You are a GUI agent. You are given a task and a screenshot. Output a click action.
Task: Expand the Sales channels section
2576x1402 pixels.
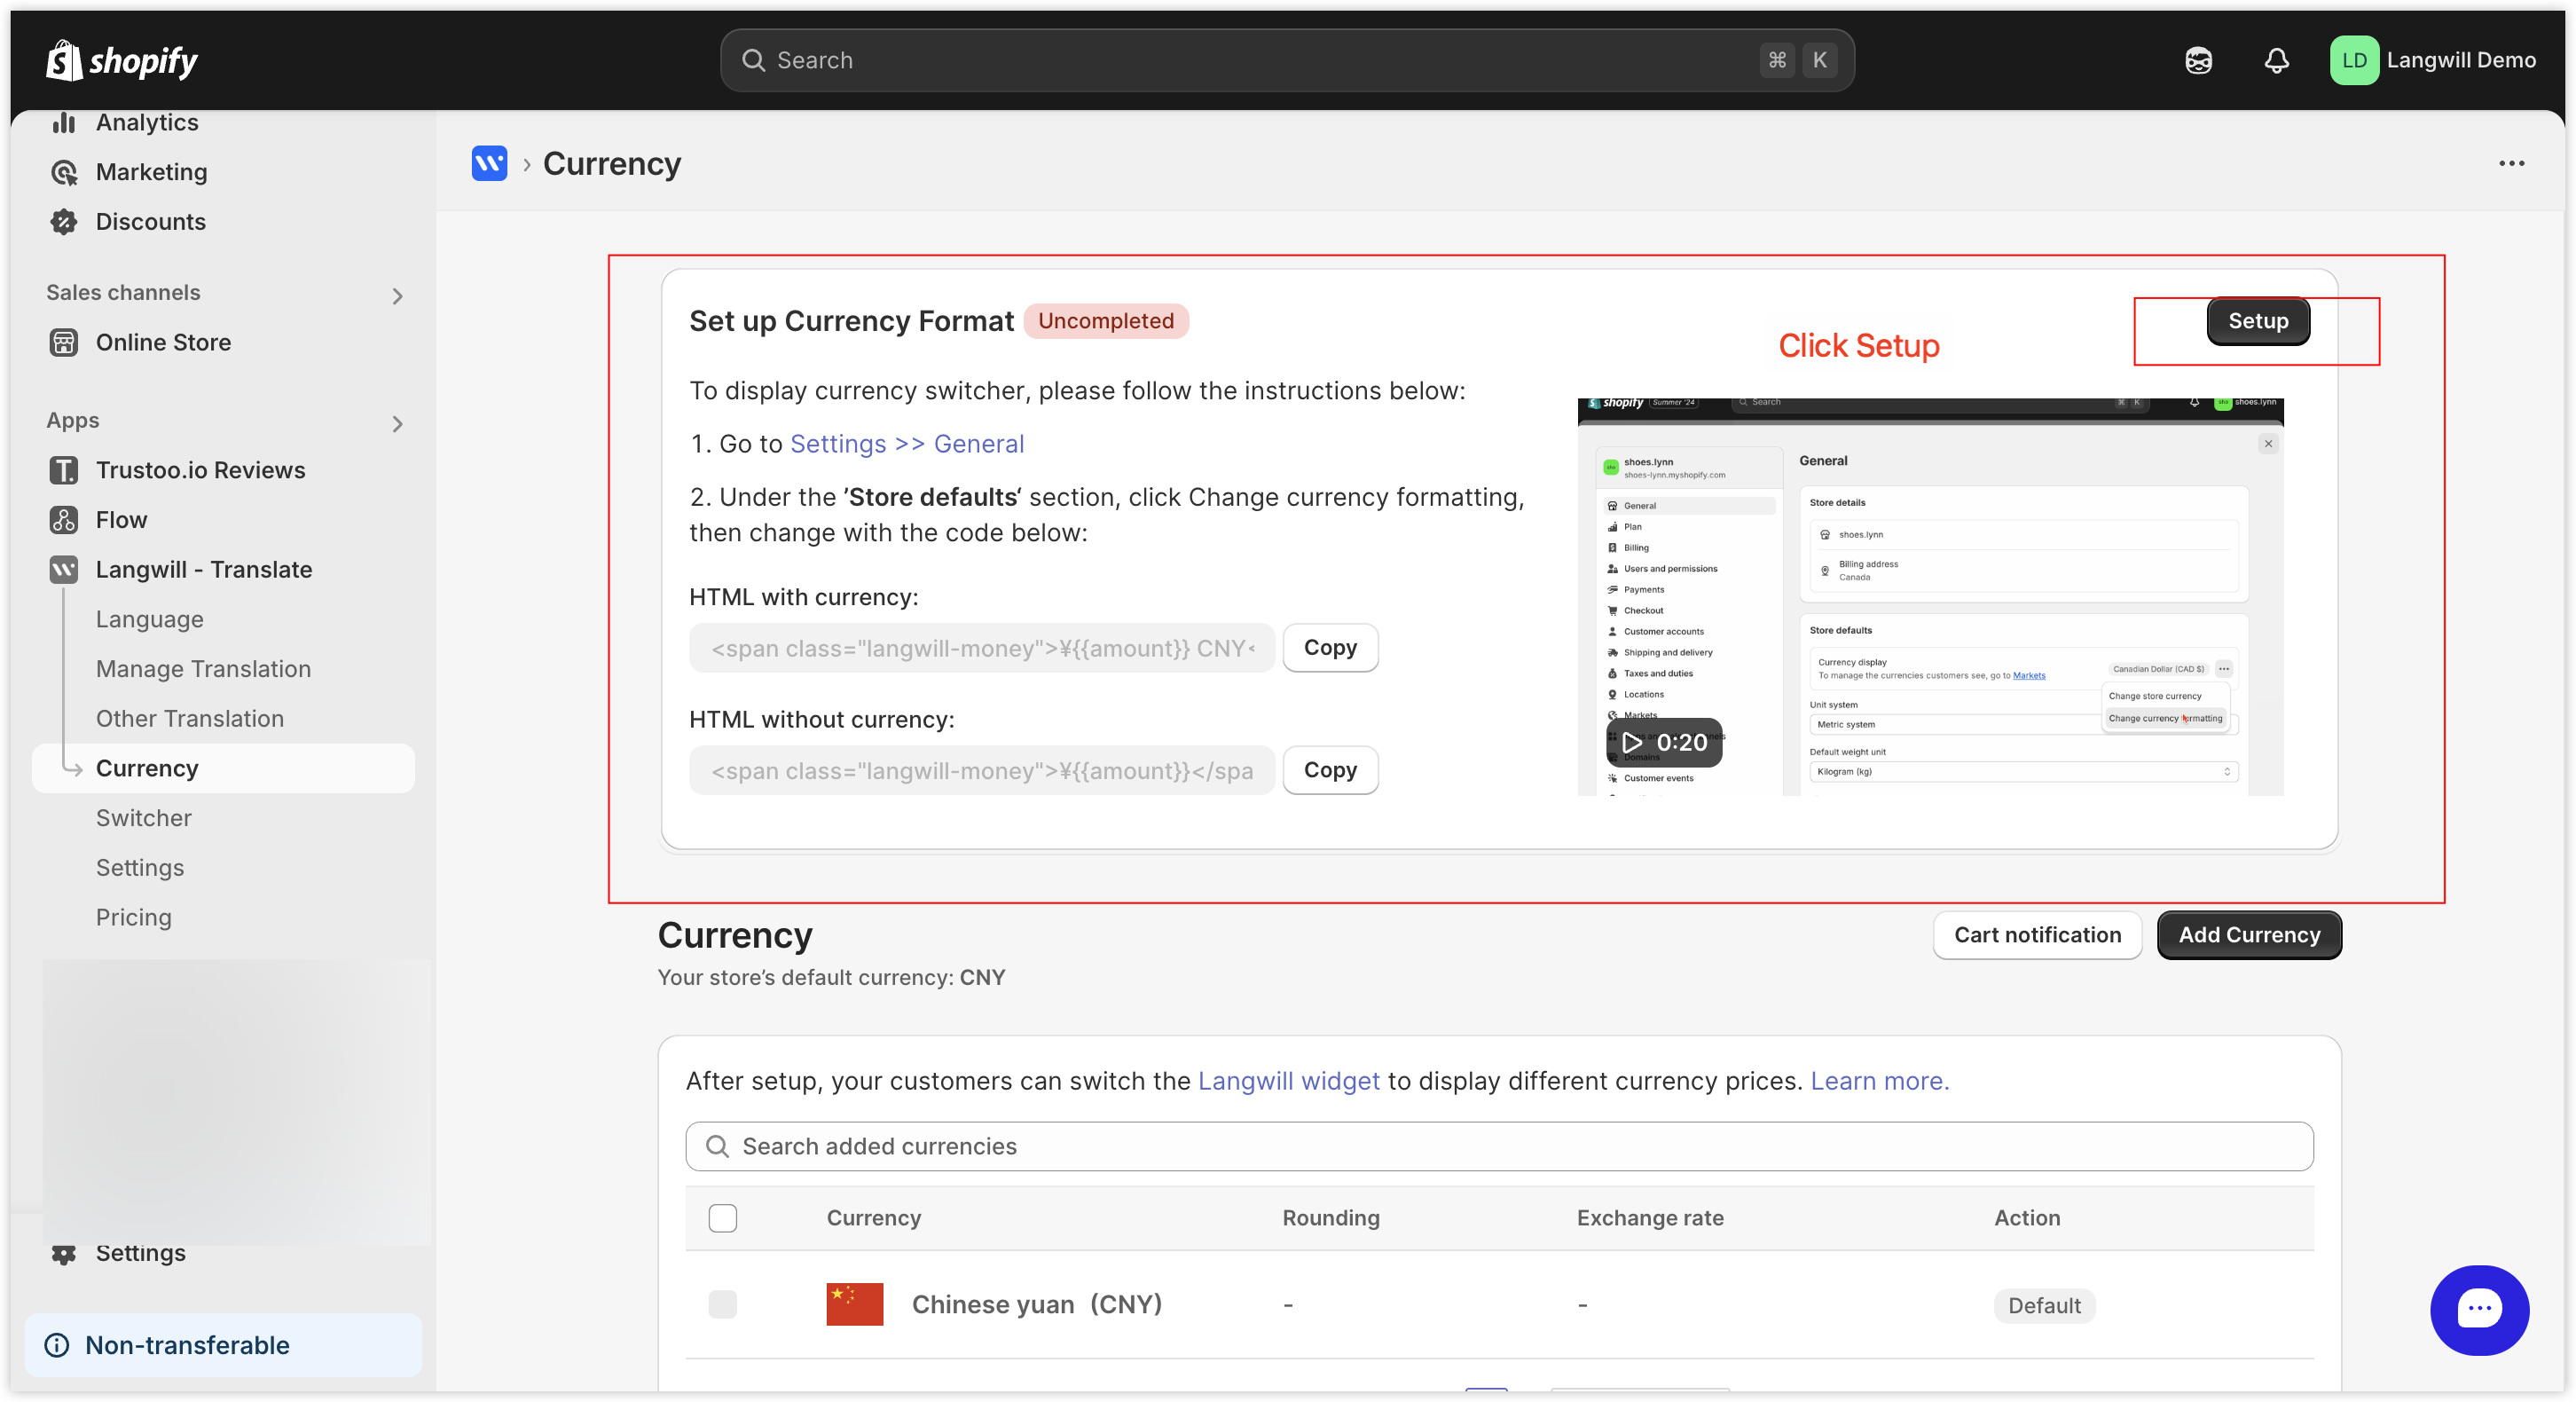coord(397,296)
